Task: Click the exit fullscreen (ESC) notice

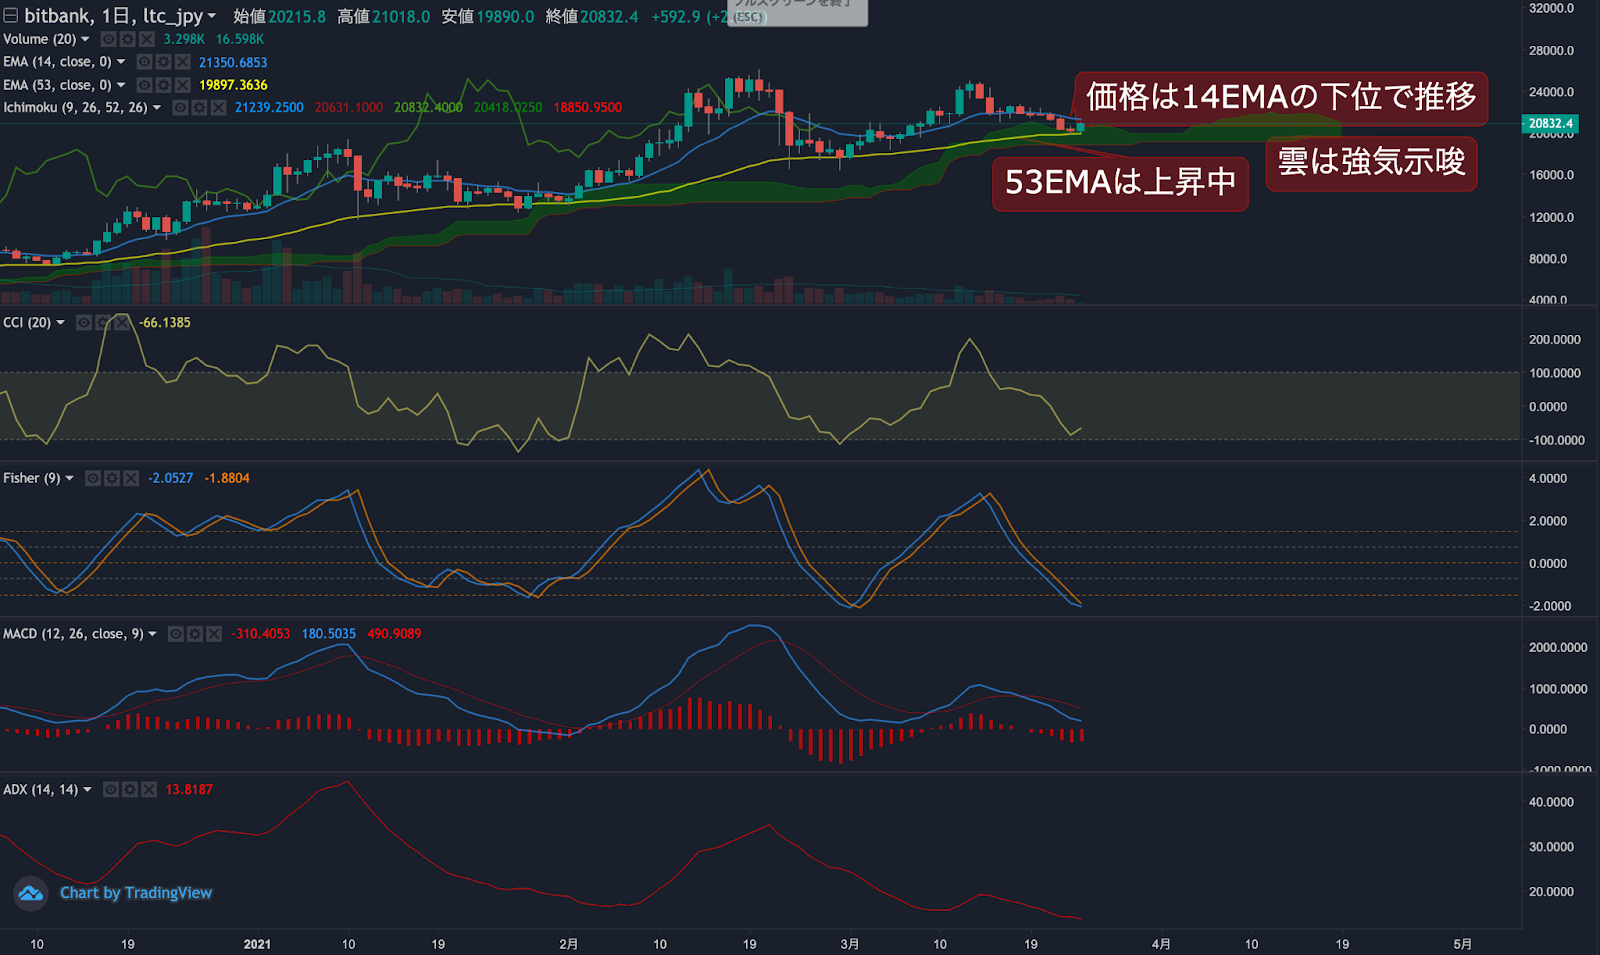Action: tap(797, 13)
